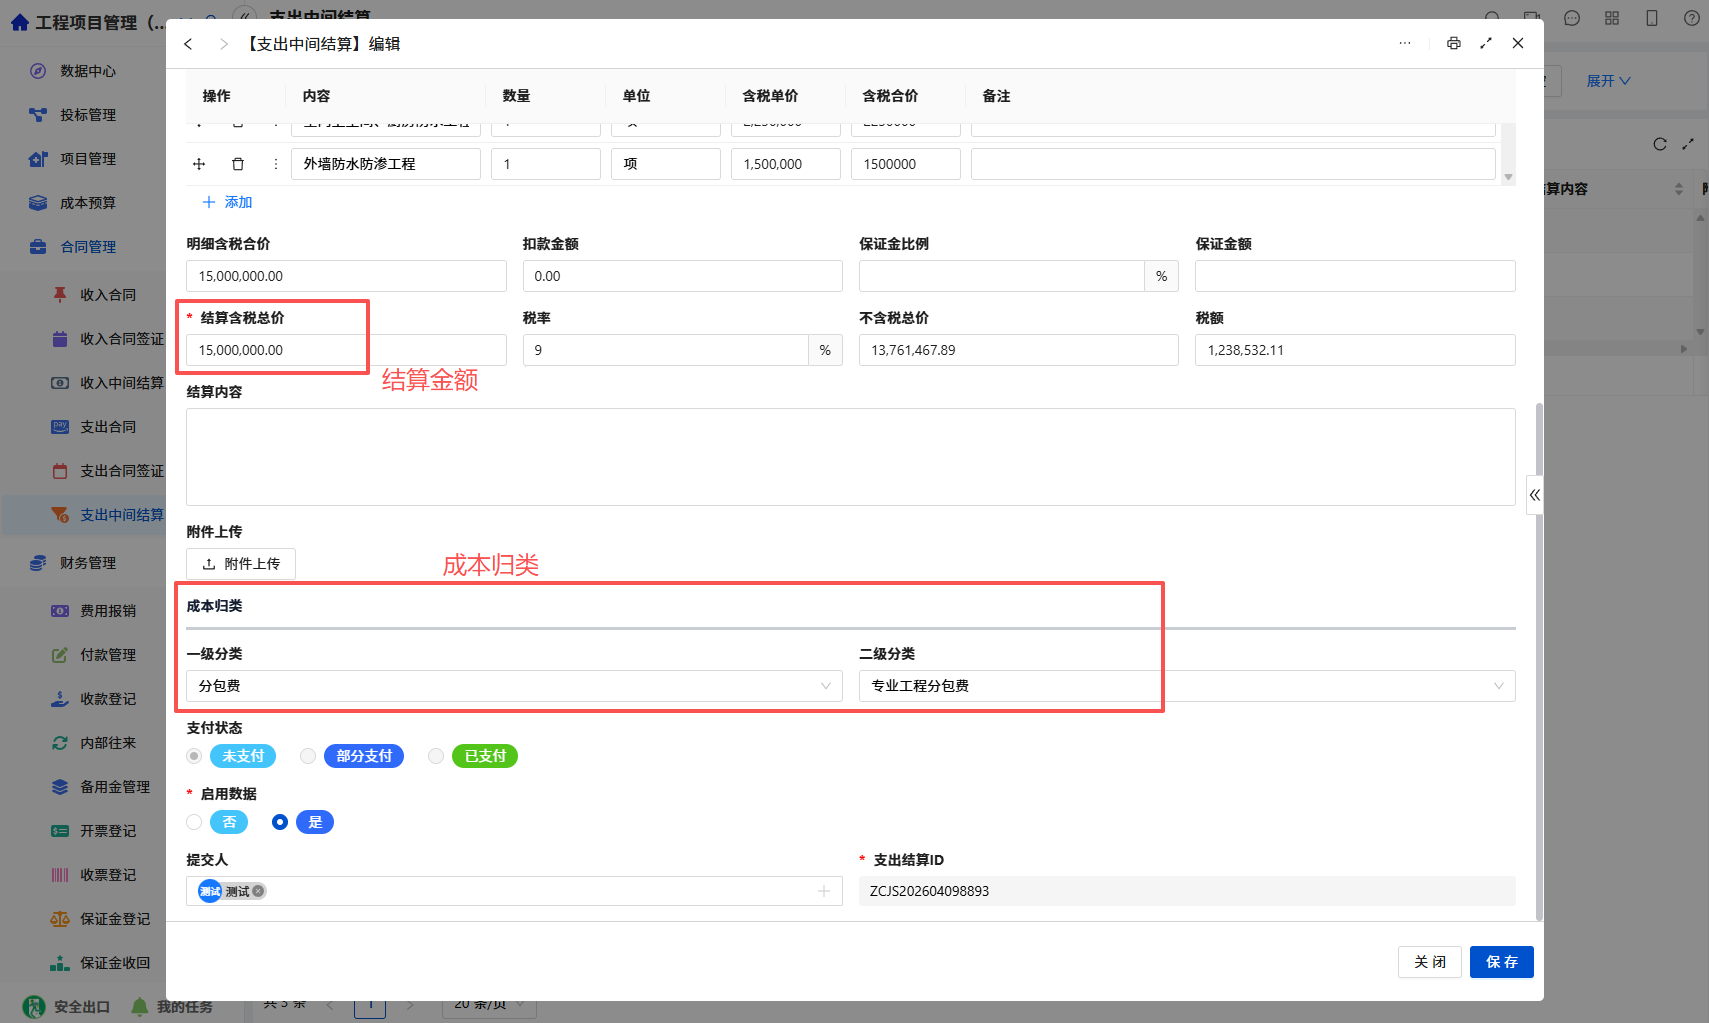
Task: Open the row menu dots for 外墙防水防渗工程
Action: click(x=276, y=164)
